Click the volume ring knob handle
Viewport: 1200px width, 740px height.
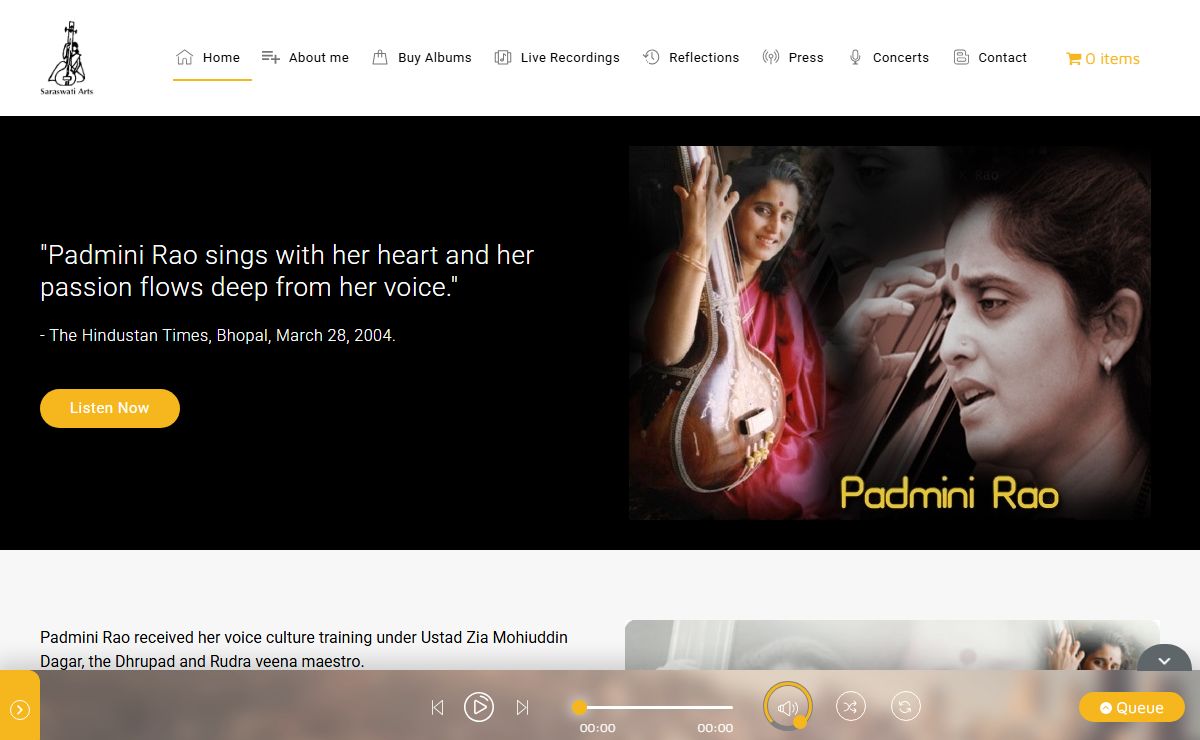[800, 722]
